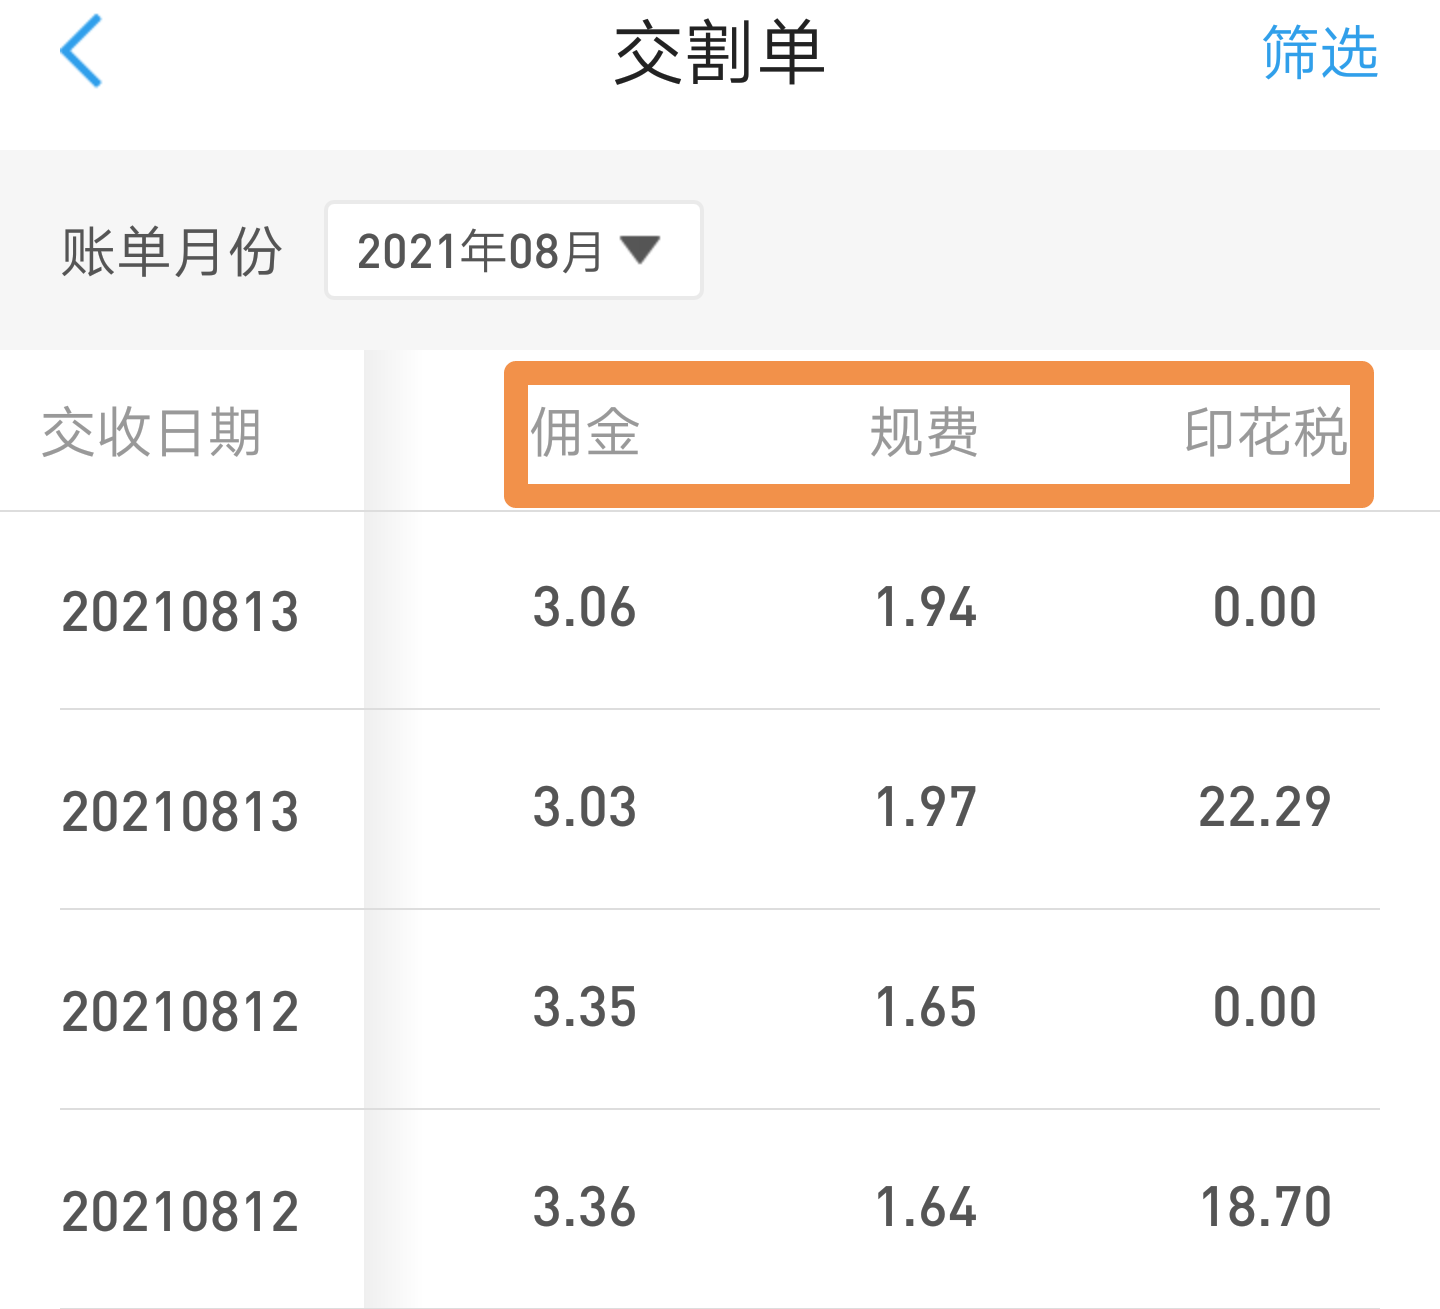This screenshot has height=1309, width=1440.
Task: Select the 3.36 commission value
Action: pyautogui.click(x=585, y=1207)
